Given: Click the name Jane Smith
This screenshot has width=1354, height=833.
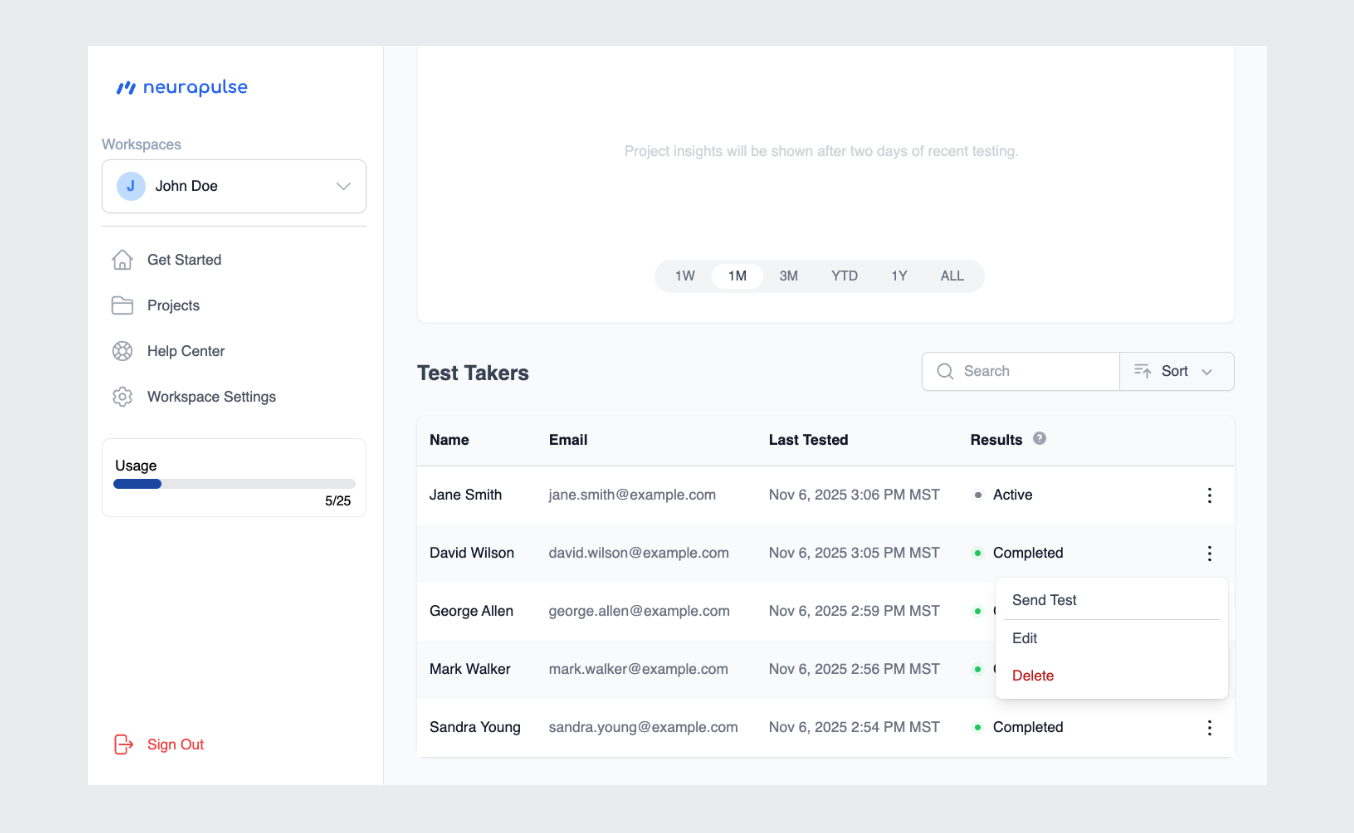Looking at the screenshot, I should point(466,495).
